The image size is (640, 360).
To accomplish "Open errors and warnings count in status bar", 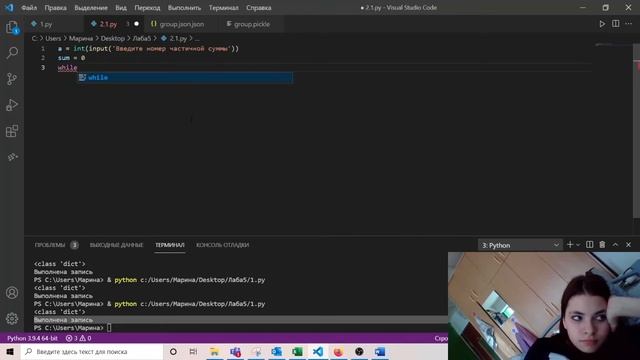I will click(78, 338).
